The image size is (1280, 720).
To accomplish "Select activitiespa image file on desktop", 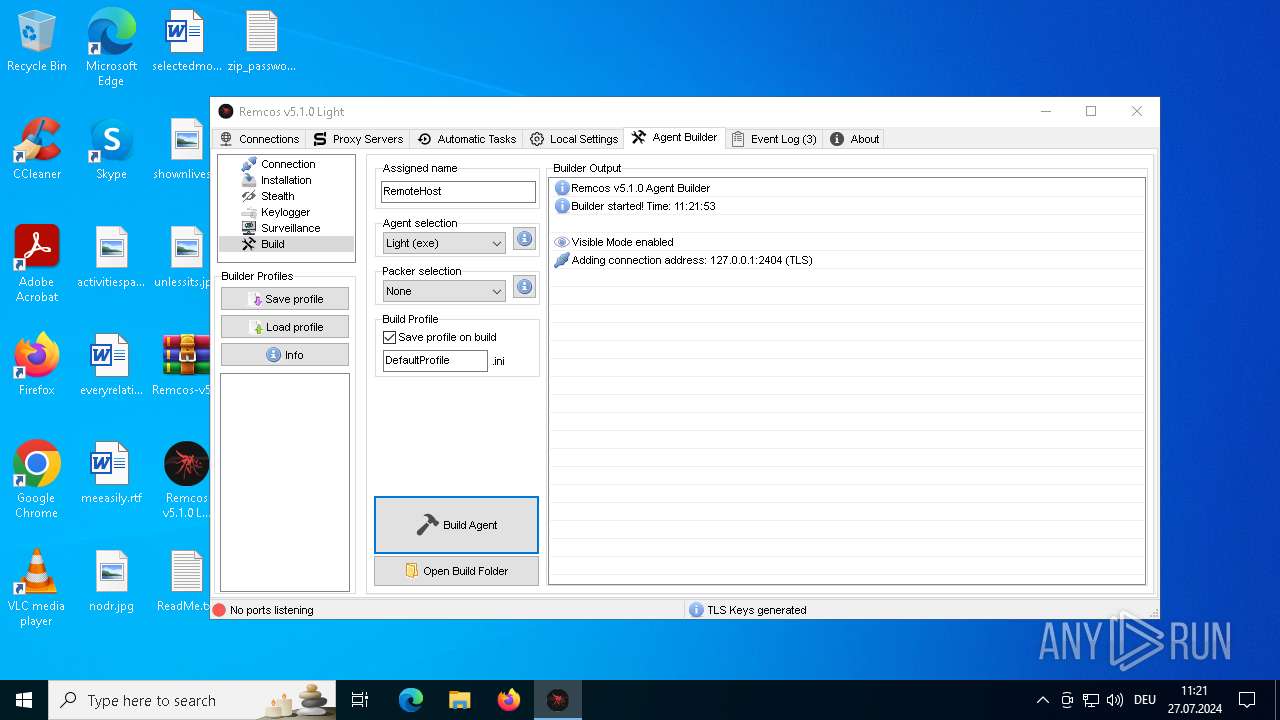I will tap(111, 257).
